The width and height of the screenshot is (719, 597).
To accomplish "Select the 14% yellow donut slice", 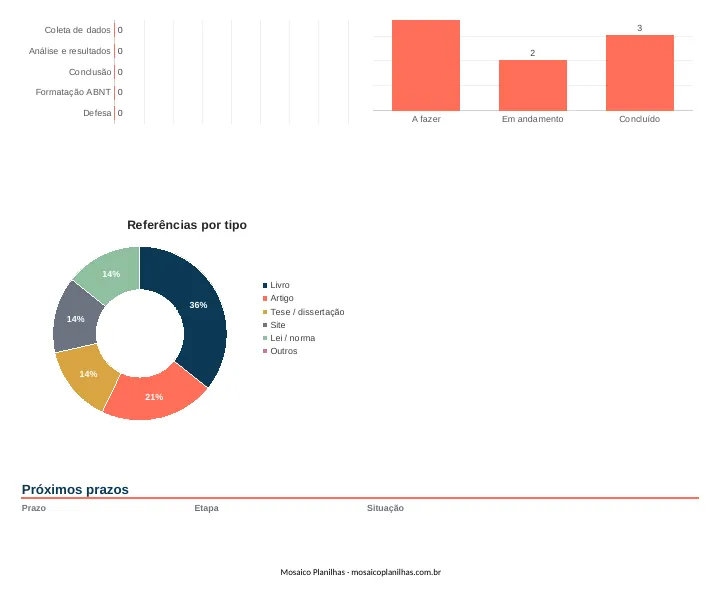I will [x=87, y=376].
